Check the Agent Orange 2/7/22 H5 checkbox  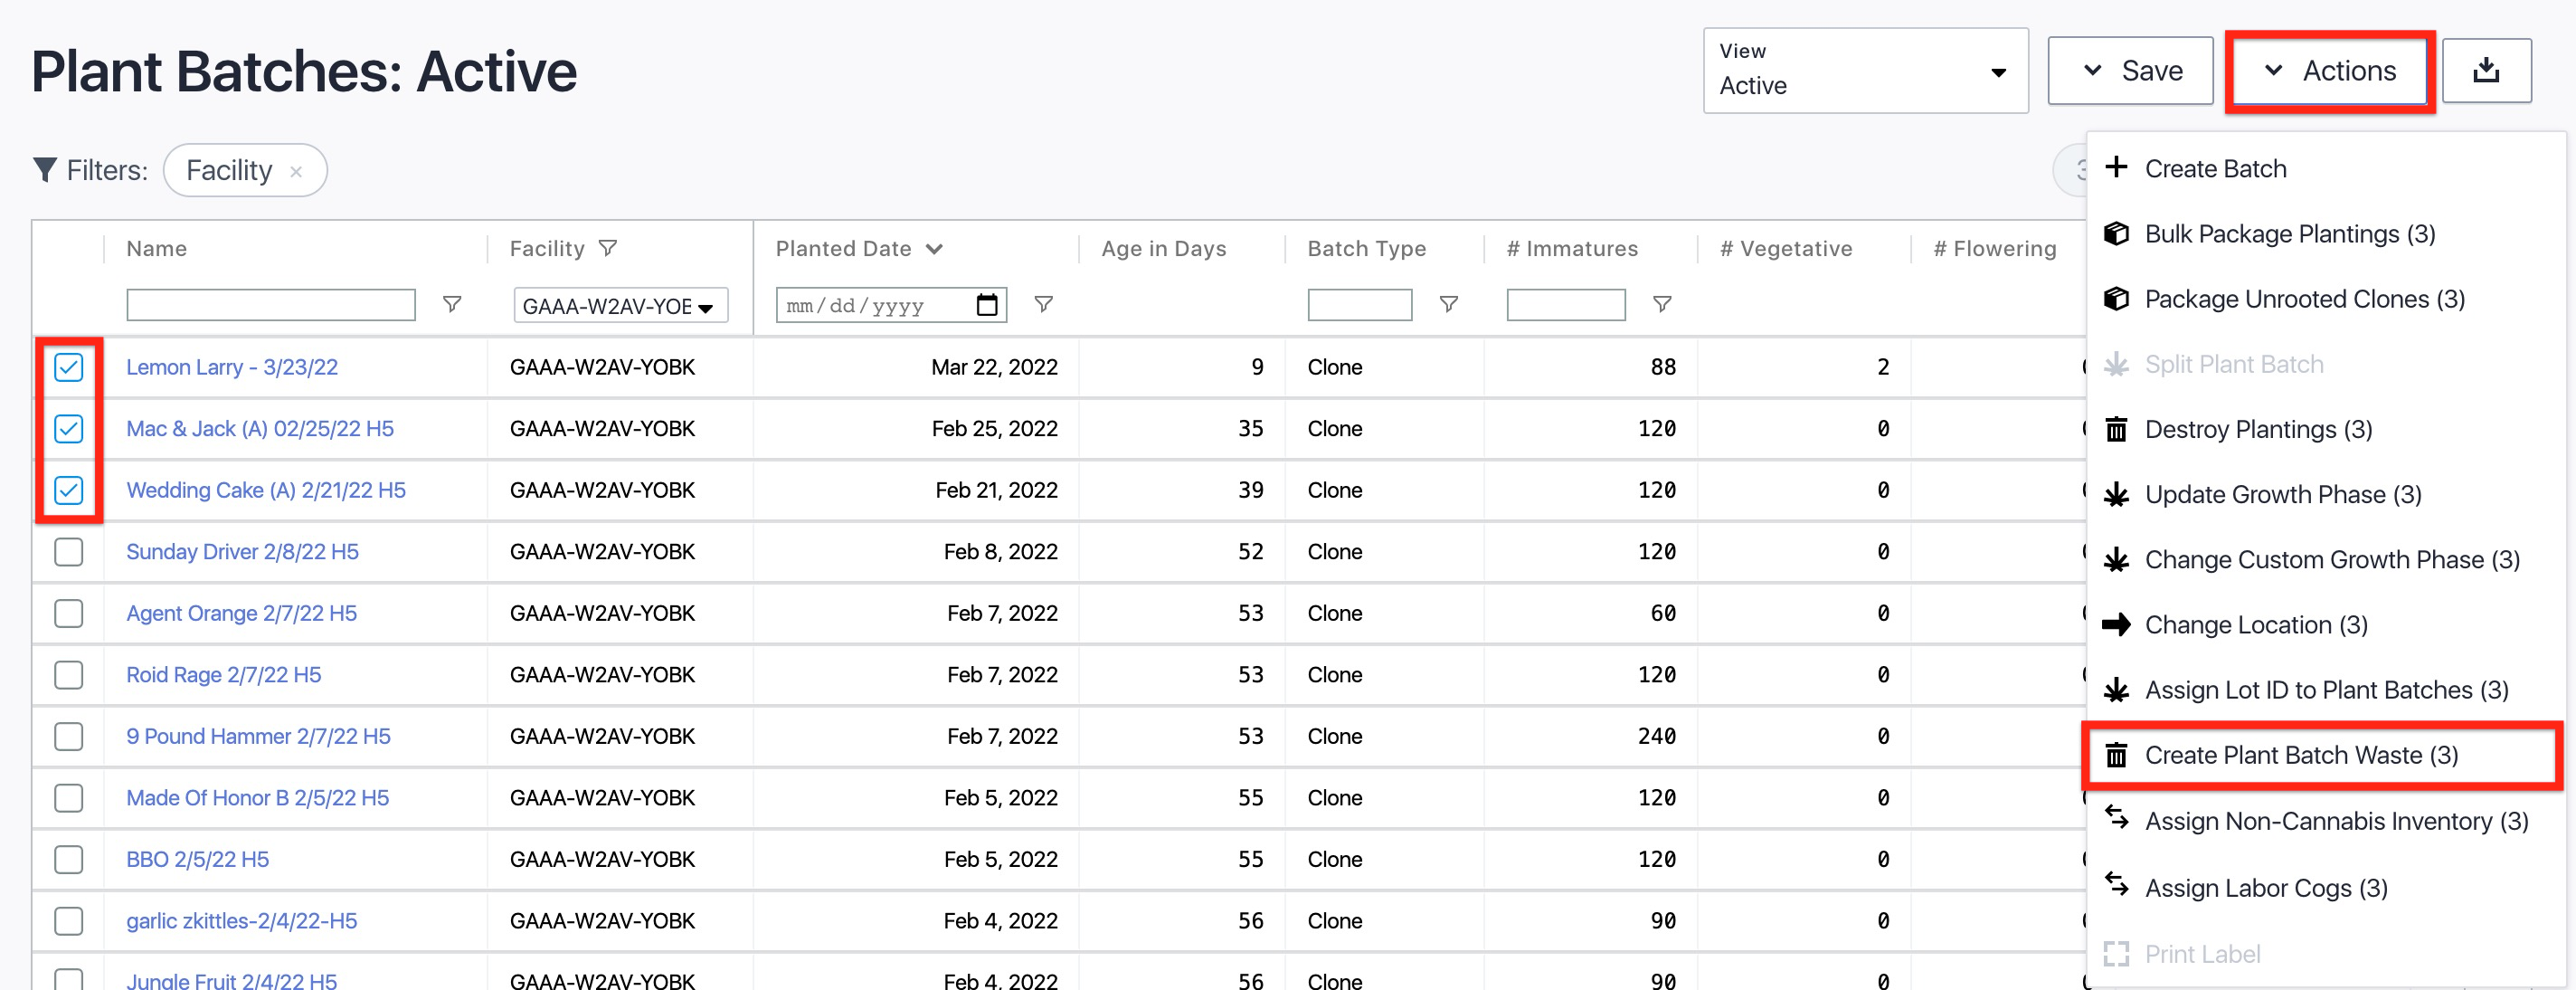pos(69,613)
